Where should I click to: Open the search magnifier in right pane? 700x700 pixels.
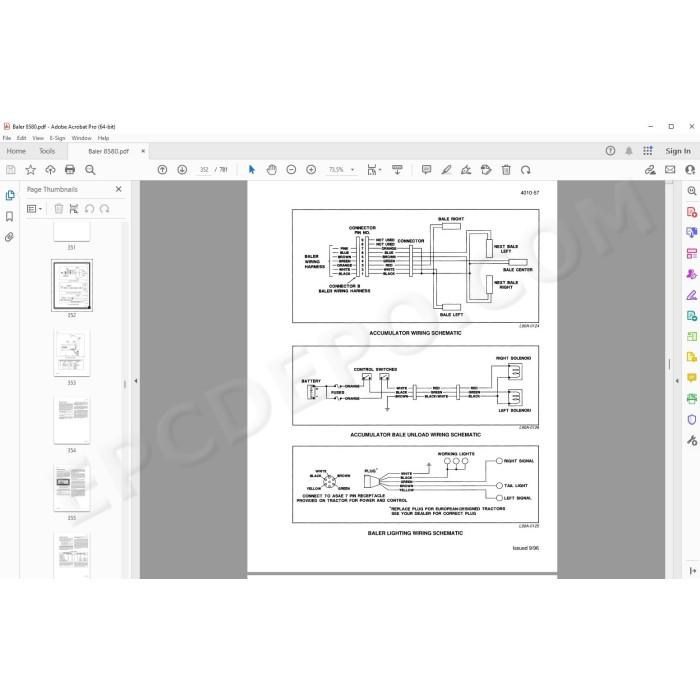click(692, 191)
